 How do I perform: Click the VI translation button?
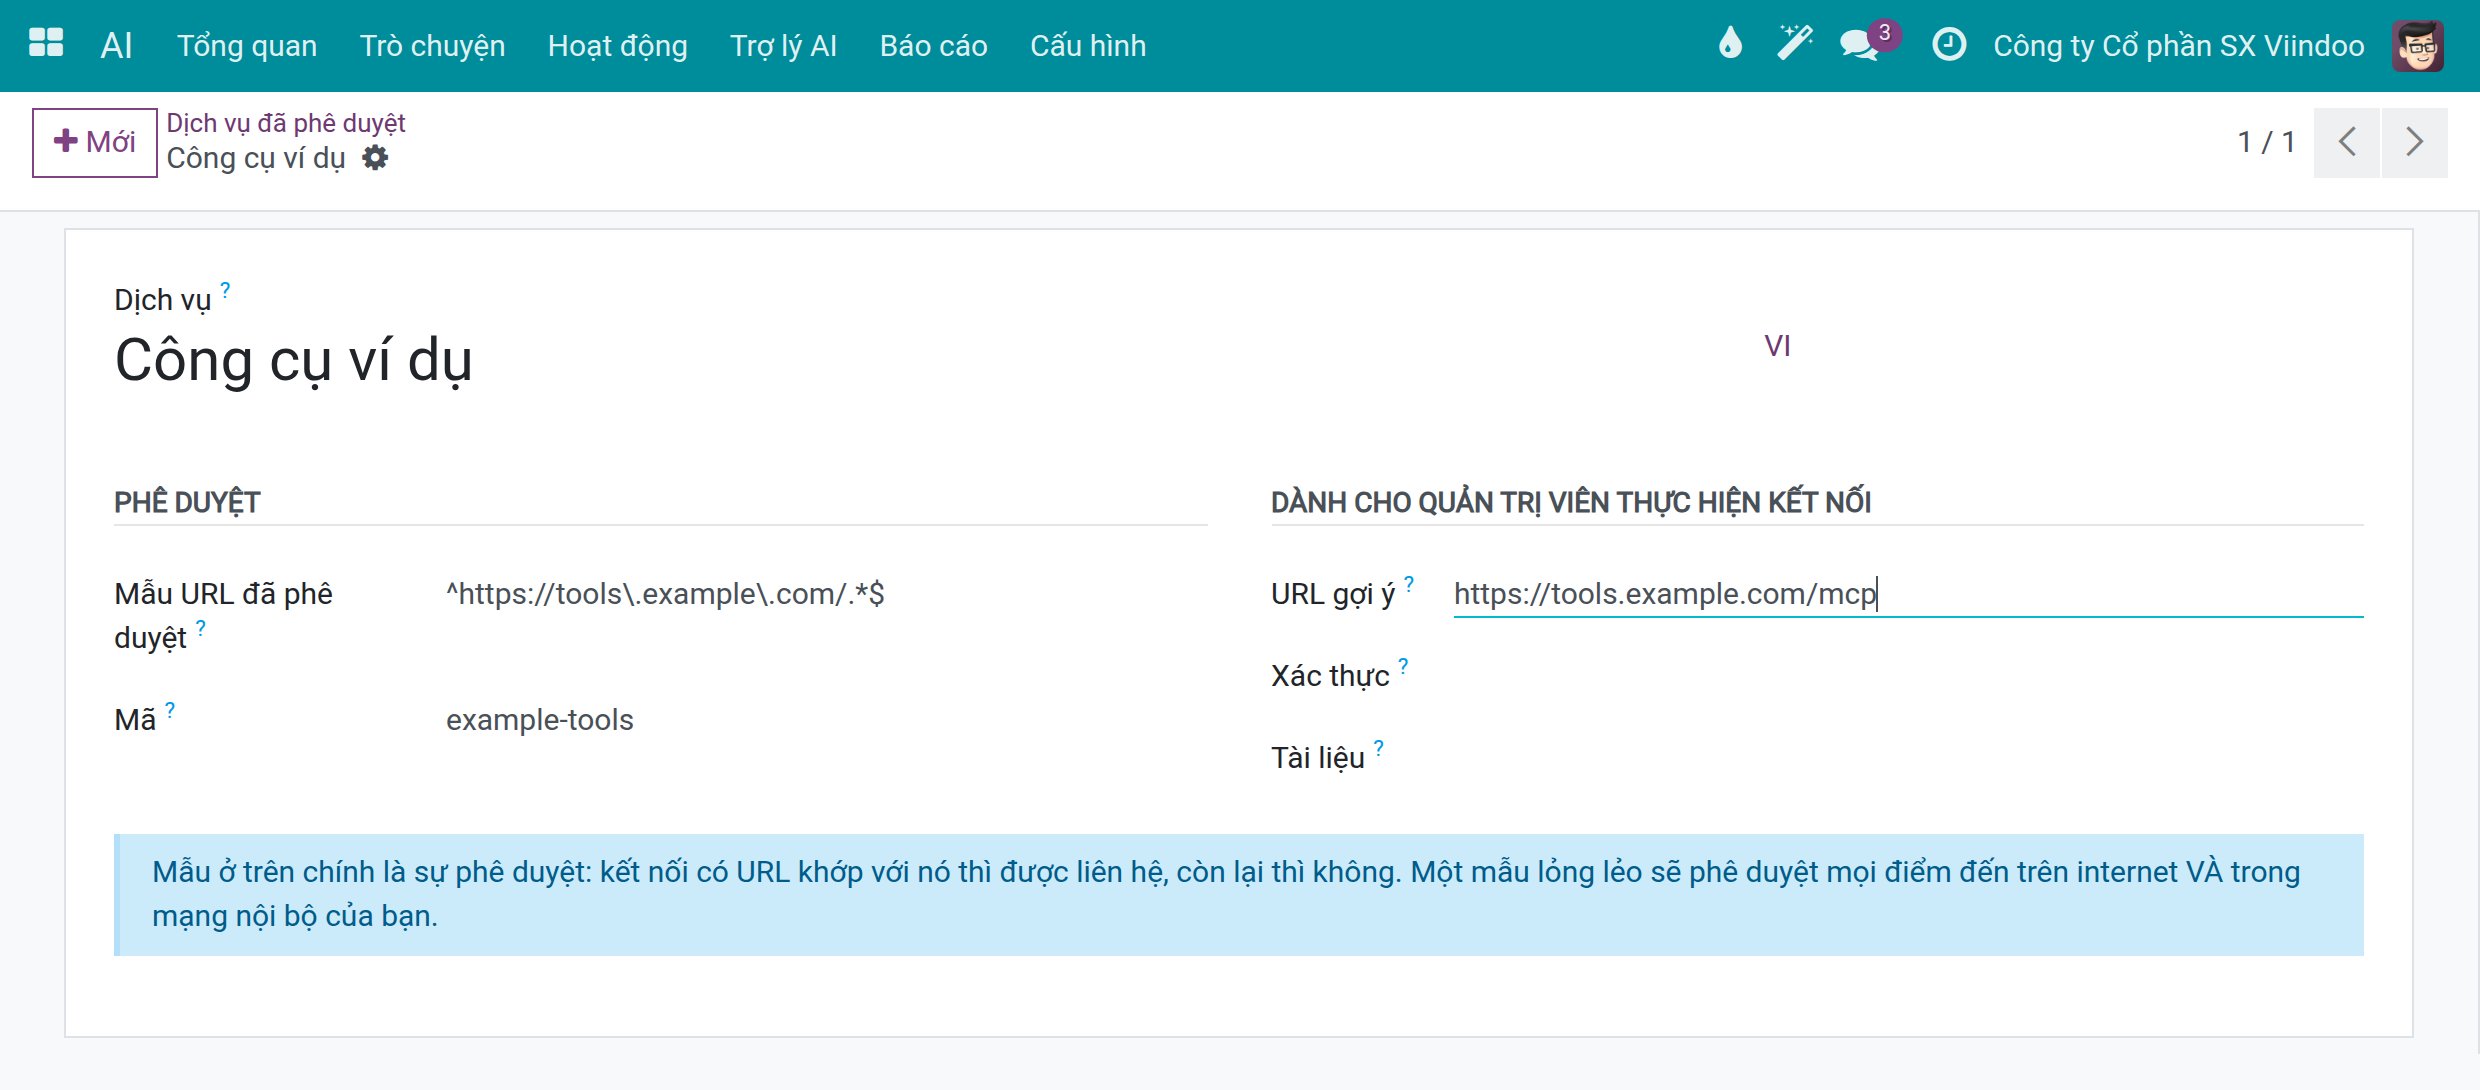coord(1777,346)
